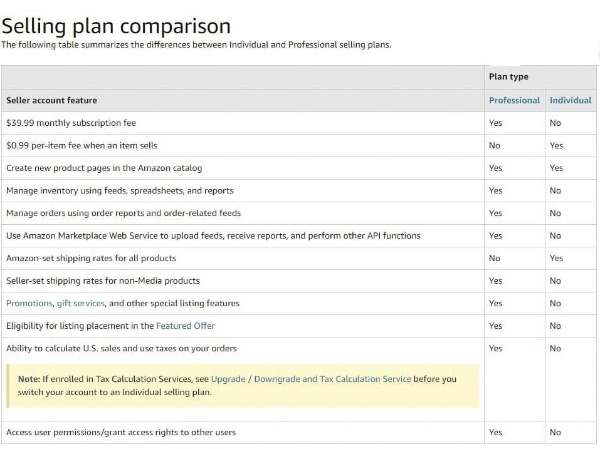This screenshot has height=449, width=600.
Task: Click the Seller account feature column header
Action: [x=57, y=100]
